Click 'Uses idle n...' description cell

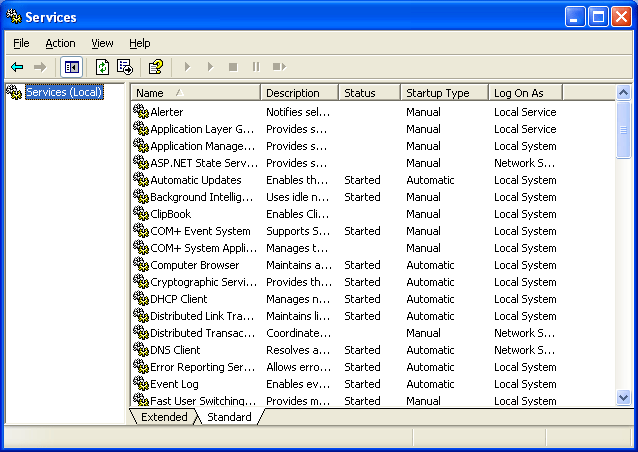297,197
